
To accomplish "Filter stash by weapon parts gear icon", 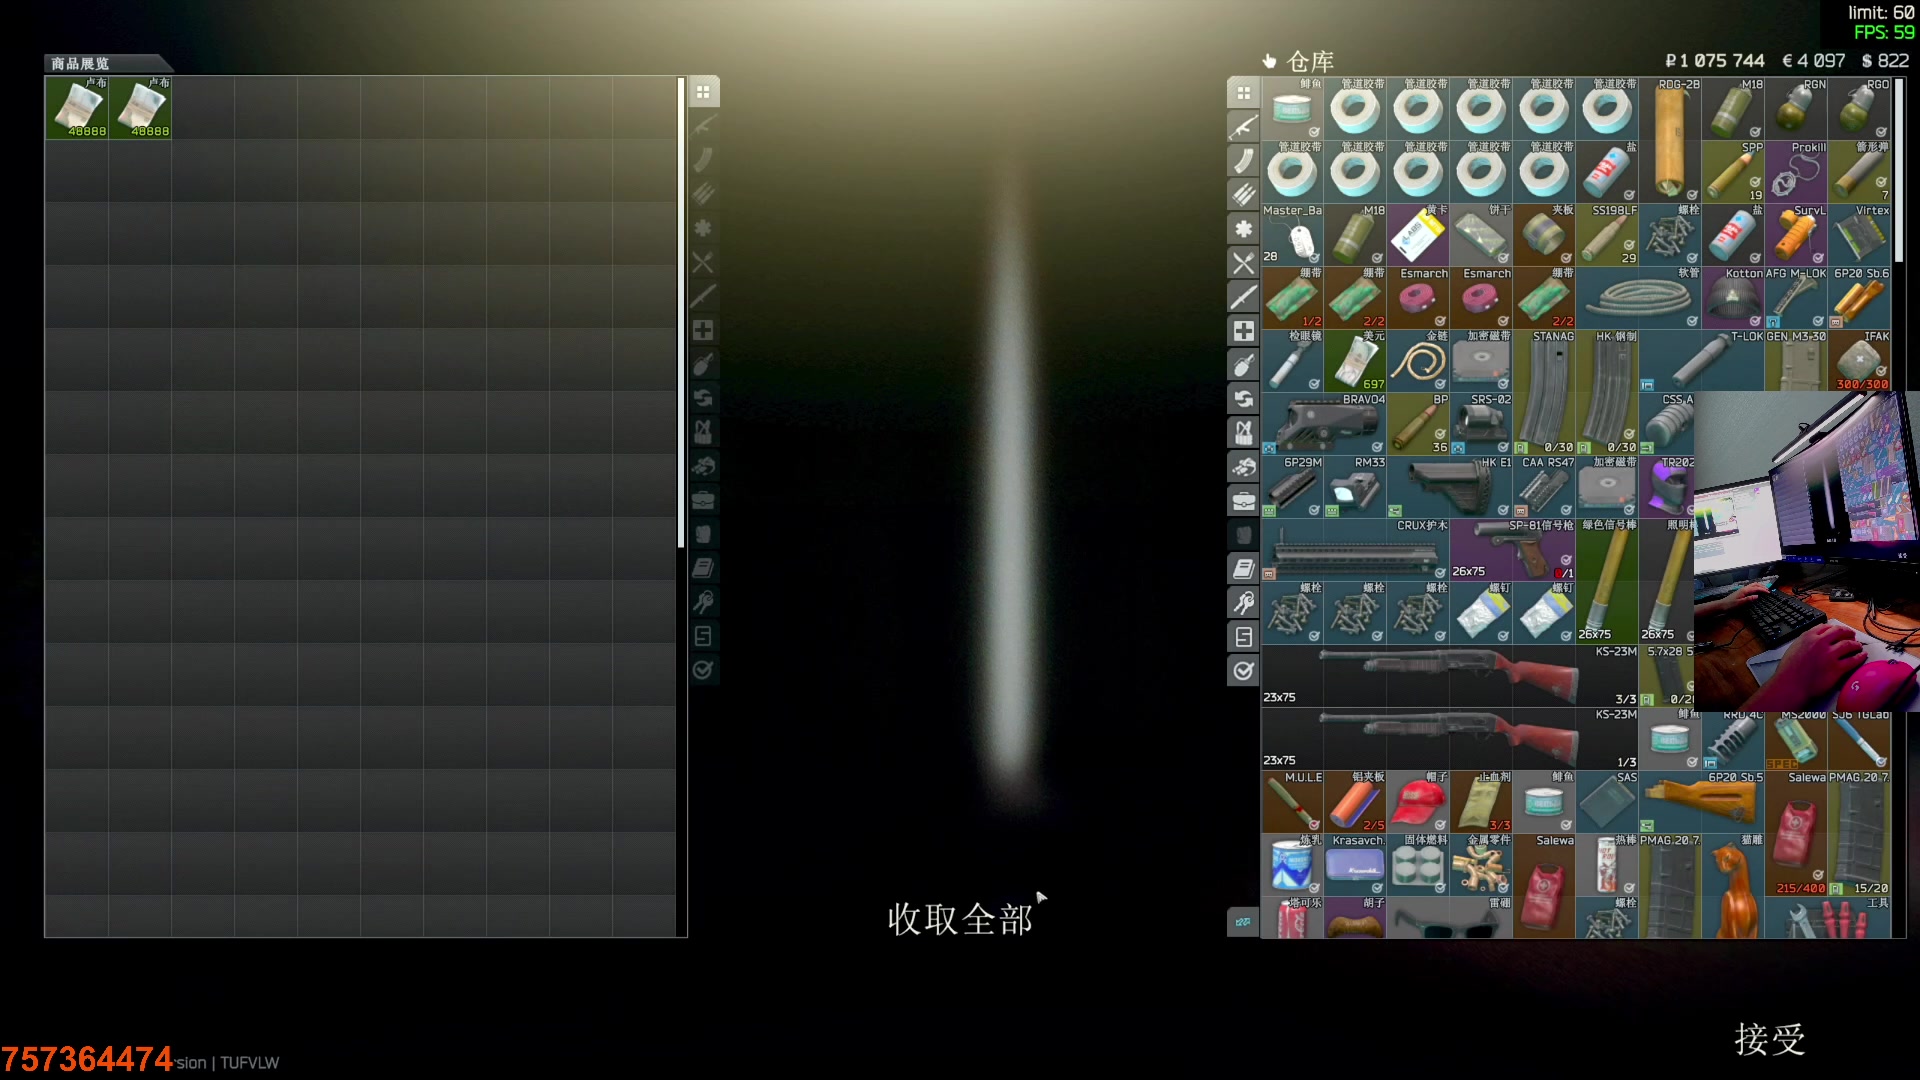I will (1243, 229).
